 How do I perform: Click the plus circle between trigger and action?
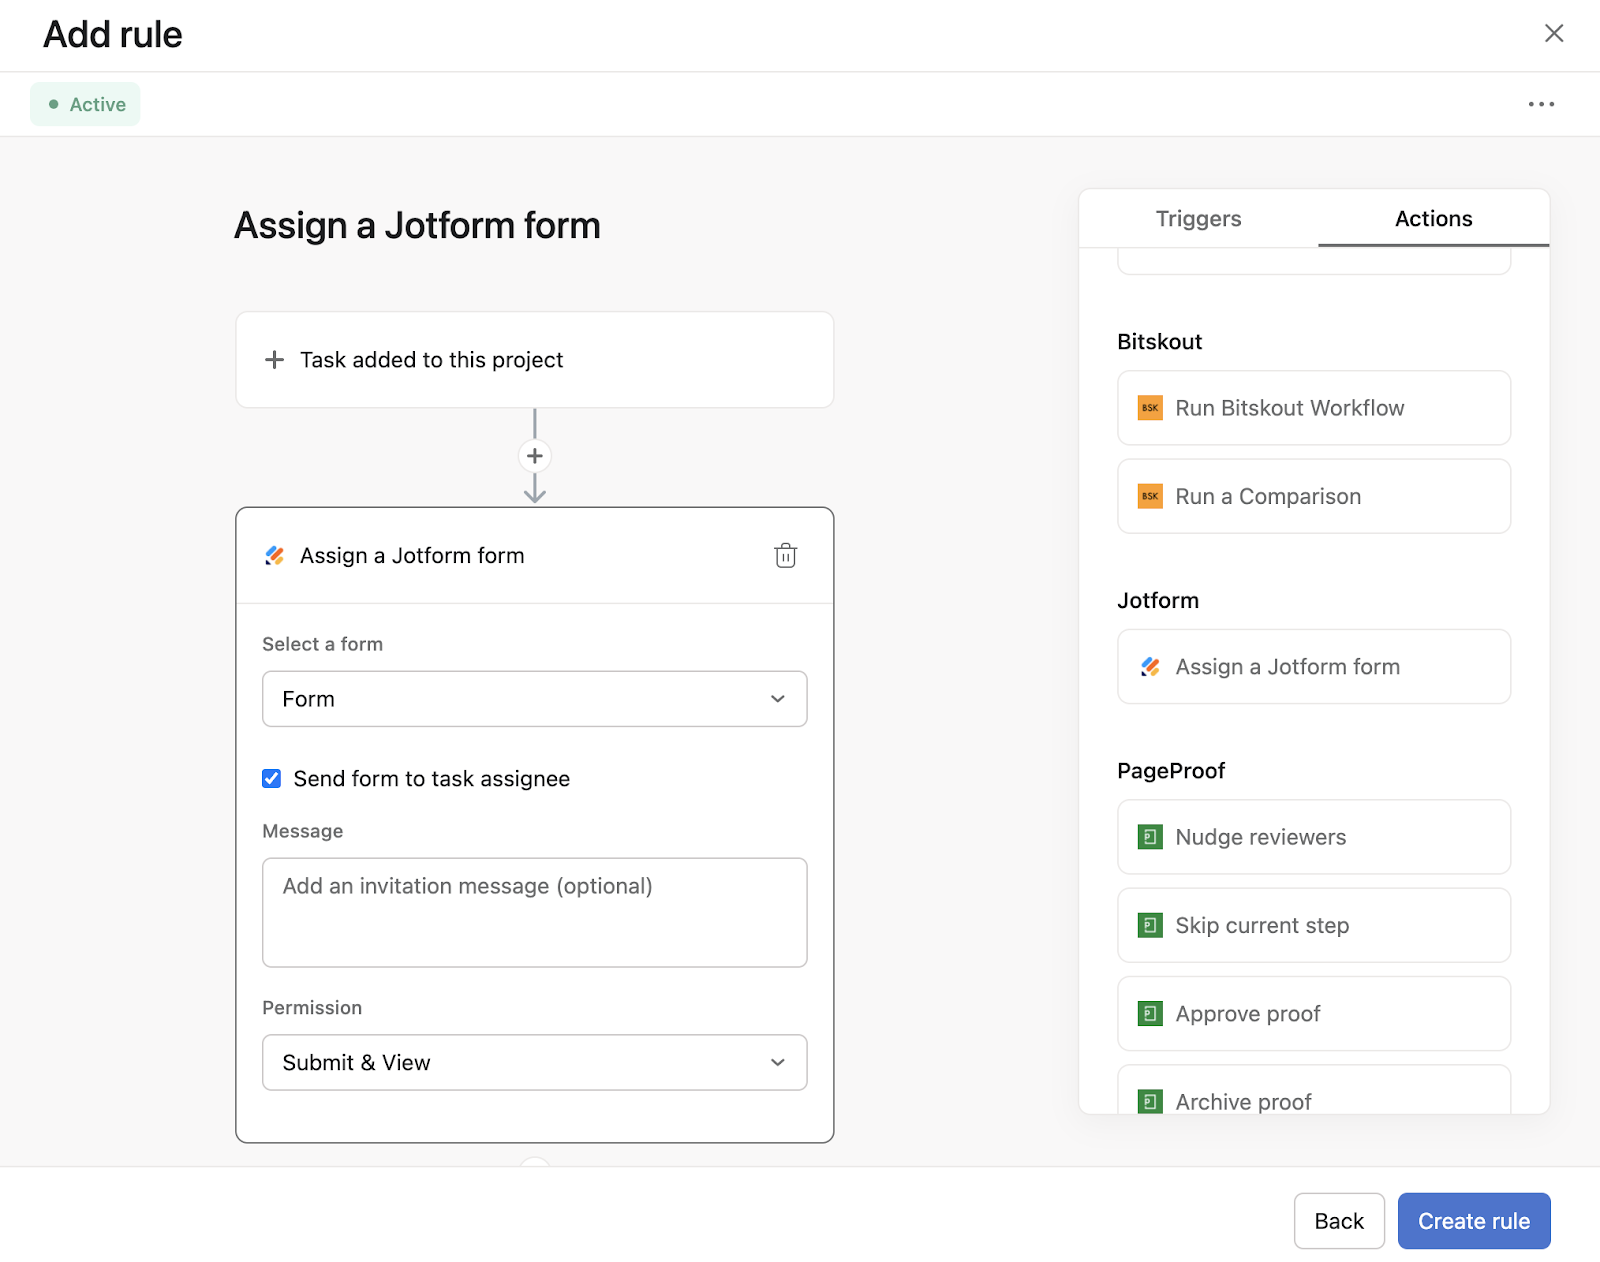535,456
